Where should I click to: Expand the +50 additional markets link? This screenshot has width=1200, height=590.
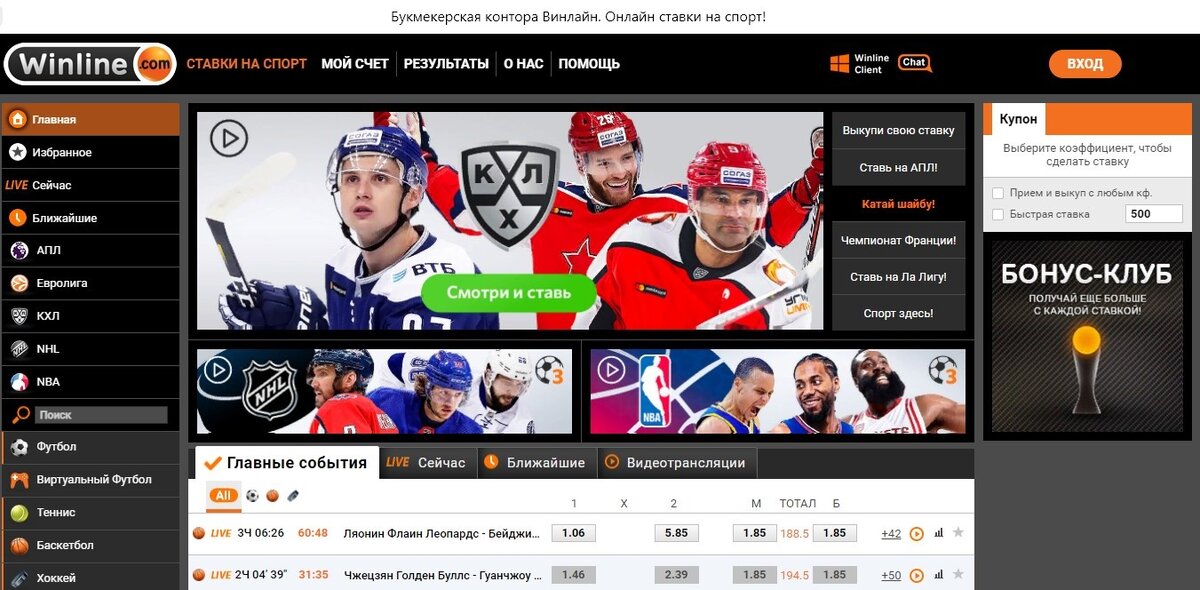pyautogui.click(x=891, y=575)
